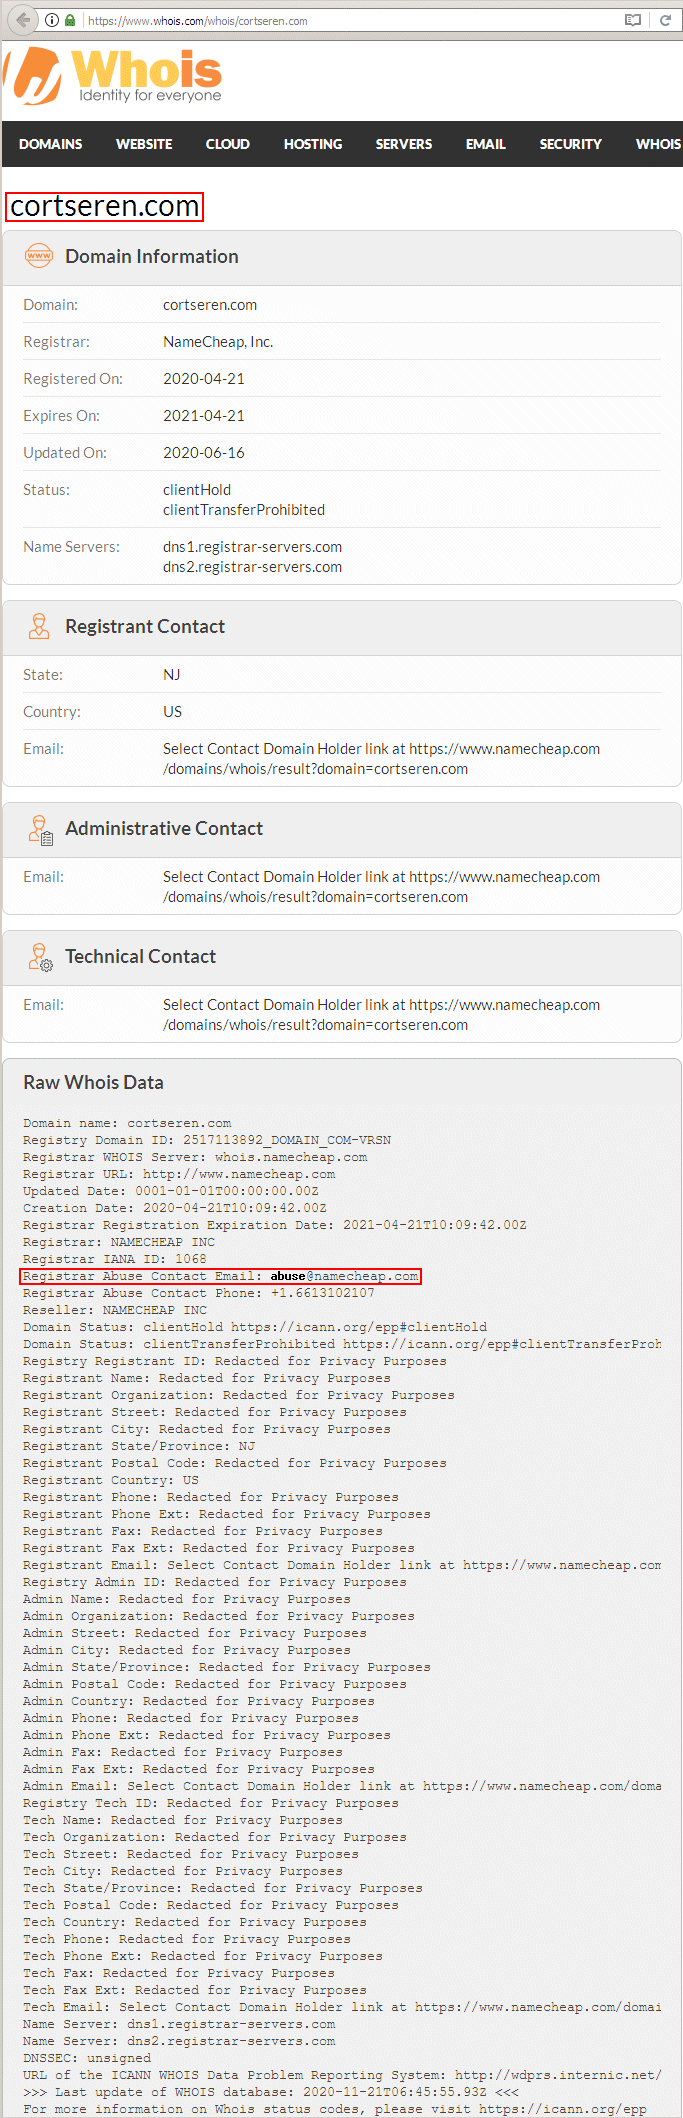This screenshot has height=2118, width=683.
Task: Open the SERVERS navigation menu
Action: [404, 144]
